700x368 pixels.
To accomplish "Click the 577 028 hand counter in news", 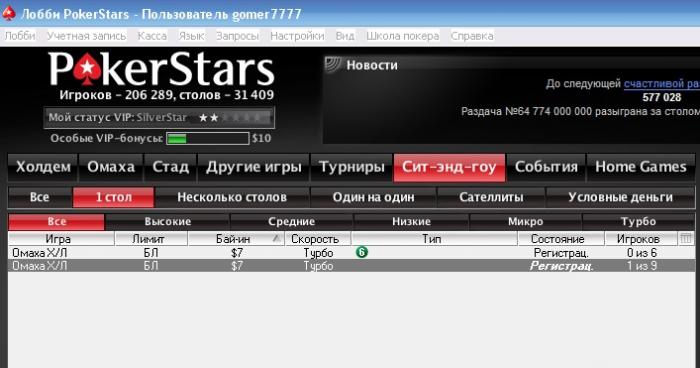I will (662, 97).
